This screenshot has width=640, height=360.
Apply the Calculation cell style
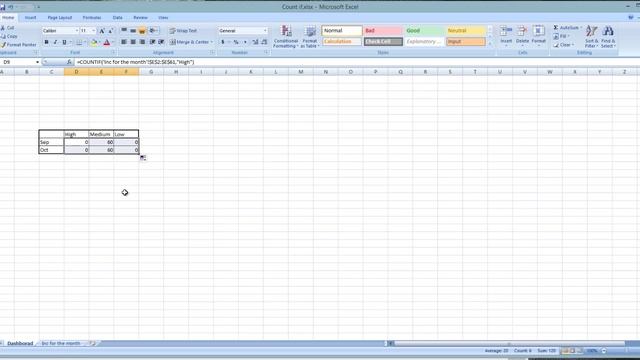(x=342, y=42)
